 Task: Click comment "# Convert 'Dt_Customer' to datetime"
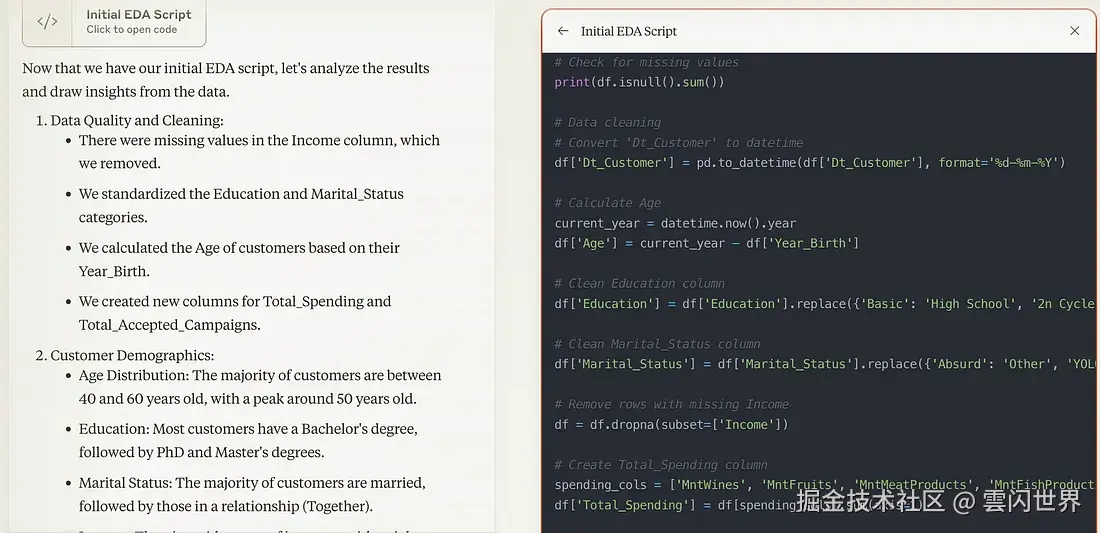pyautogui.click(x=678, y=142)
